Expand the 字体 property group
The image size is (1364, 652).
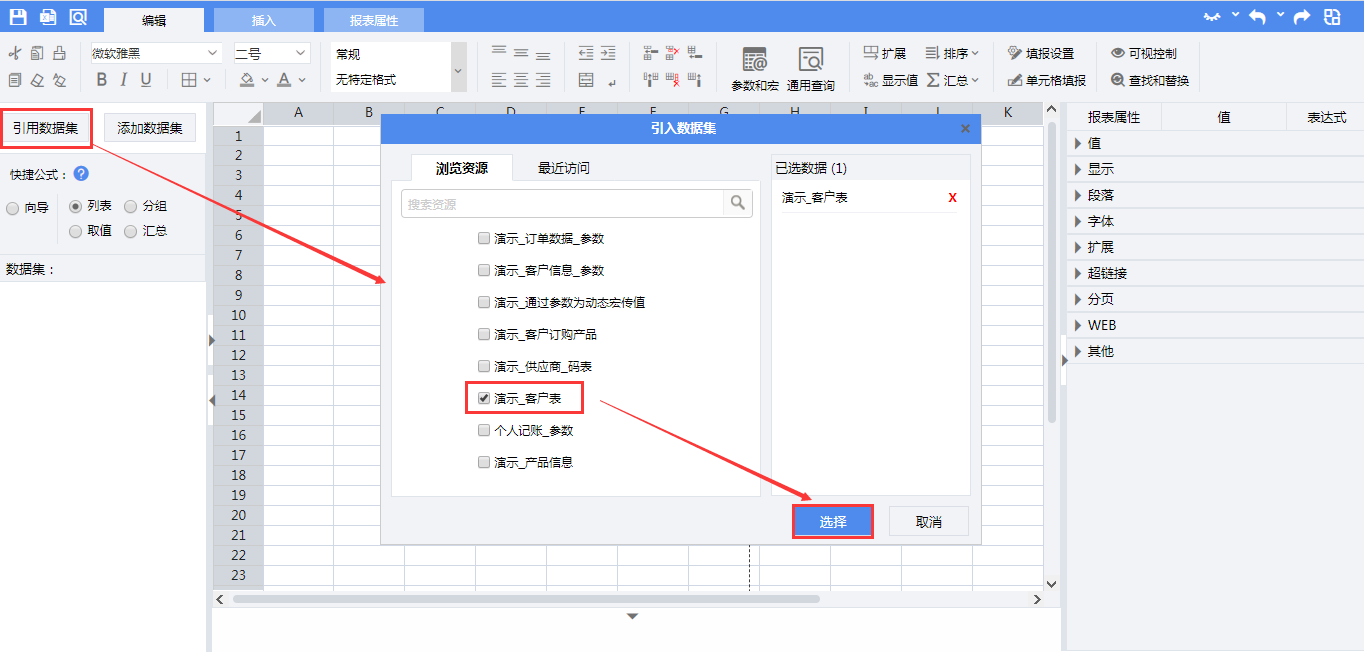1079,221
